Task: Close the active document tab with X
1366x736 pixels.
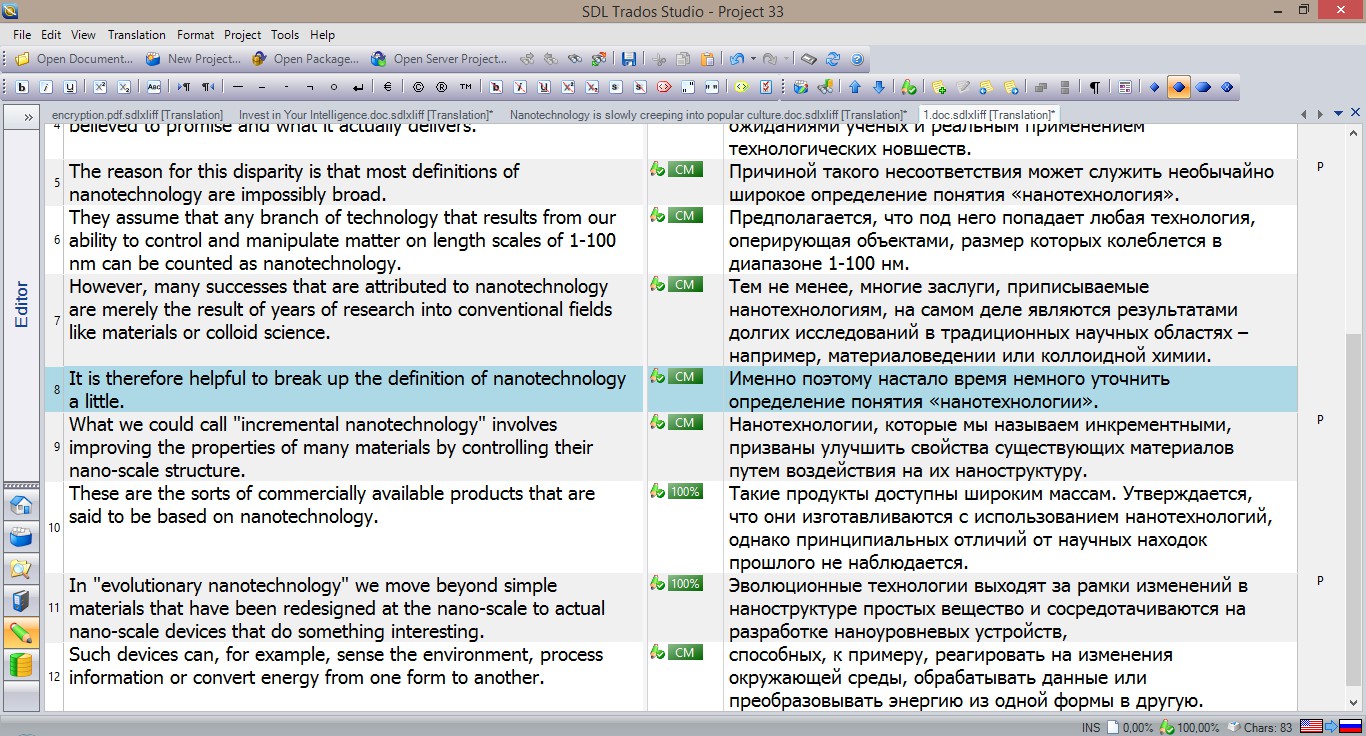Action: pos(1355,114)
